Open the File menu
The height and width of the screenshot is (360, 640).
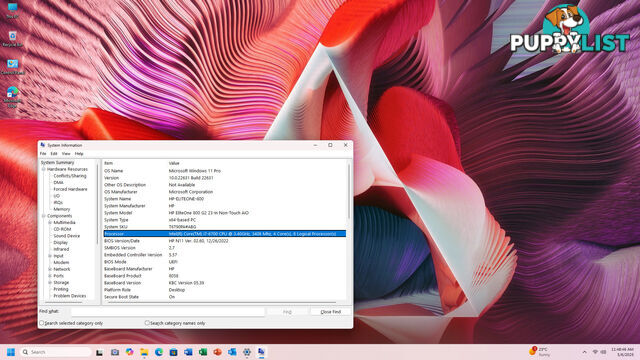click(x=43, y=154)
